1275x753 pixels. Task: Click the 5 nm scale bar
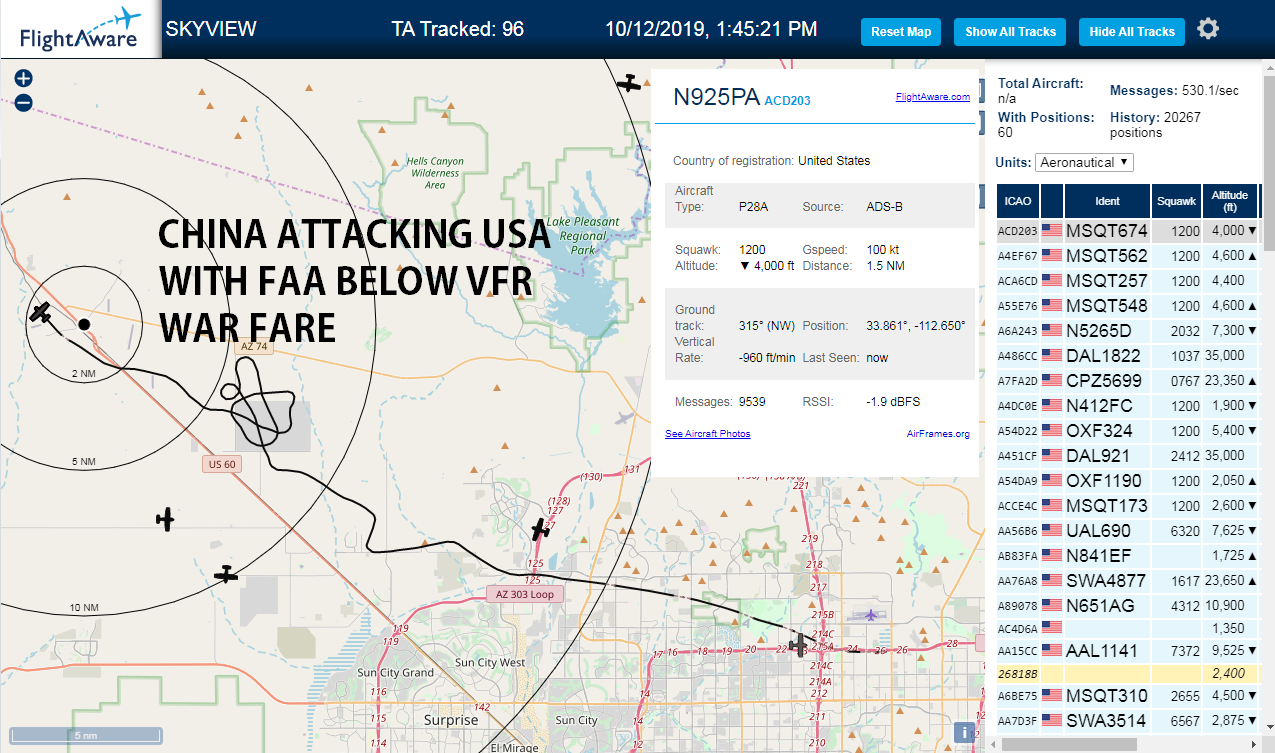(x=85, y=735)
